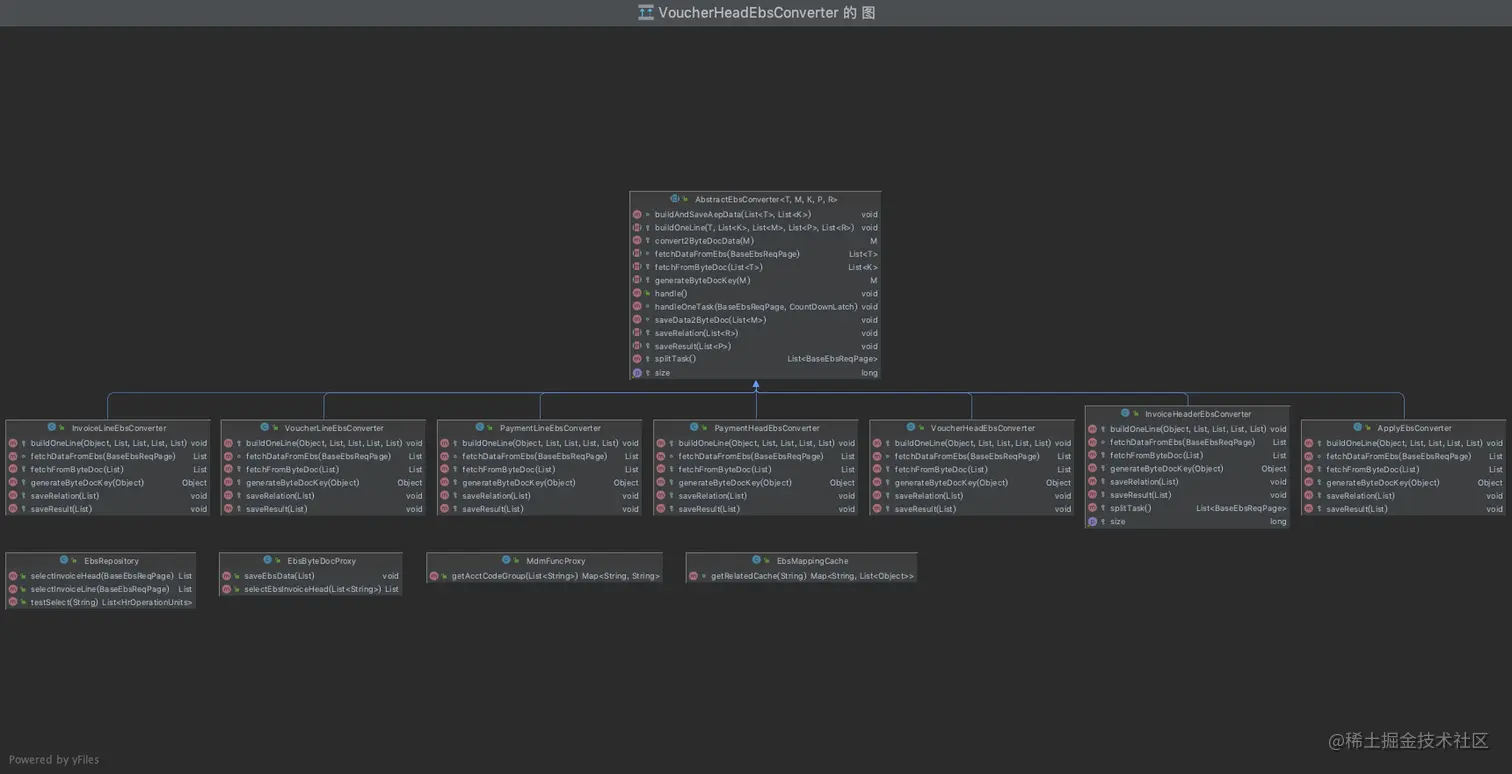
Task: Click the method icon for buildAndSaveAepData row
Action: 637,214
